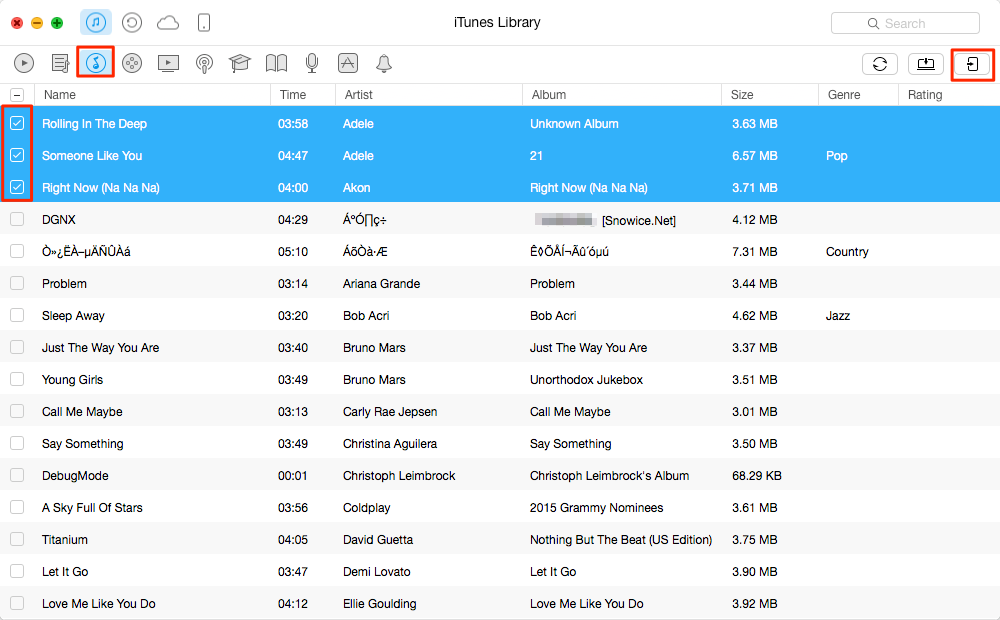Click the Search field
Image resolution: width=1000 pixels, height=620 pixels.
click(x=905, y=23)
